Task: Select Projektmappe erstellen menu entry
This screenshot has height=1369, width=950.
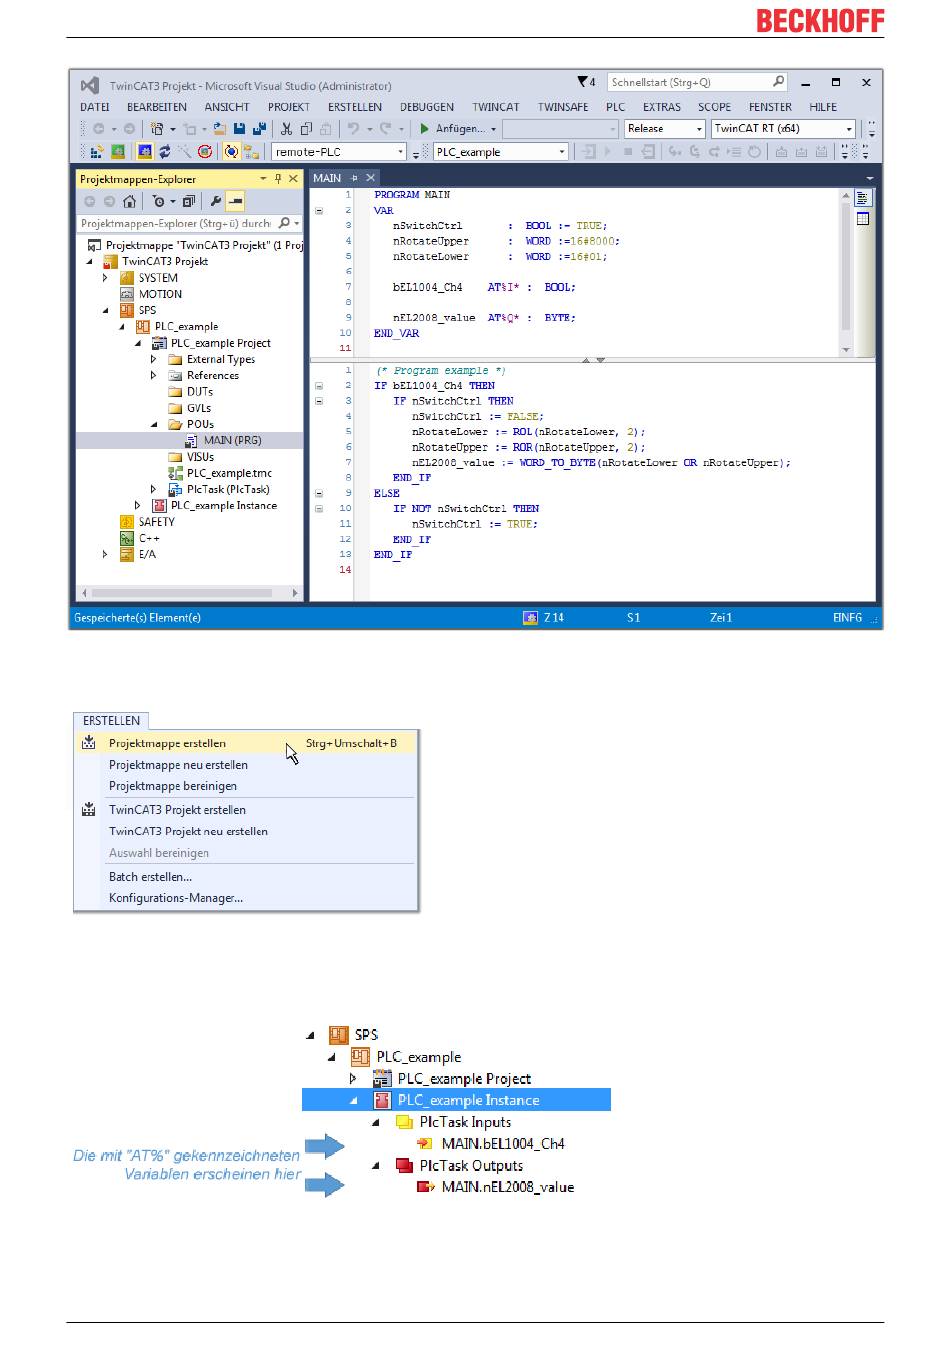Action: tap(246, 743)
